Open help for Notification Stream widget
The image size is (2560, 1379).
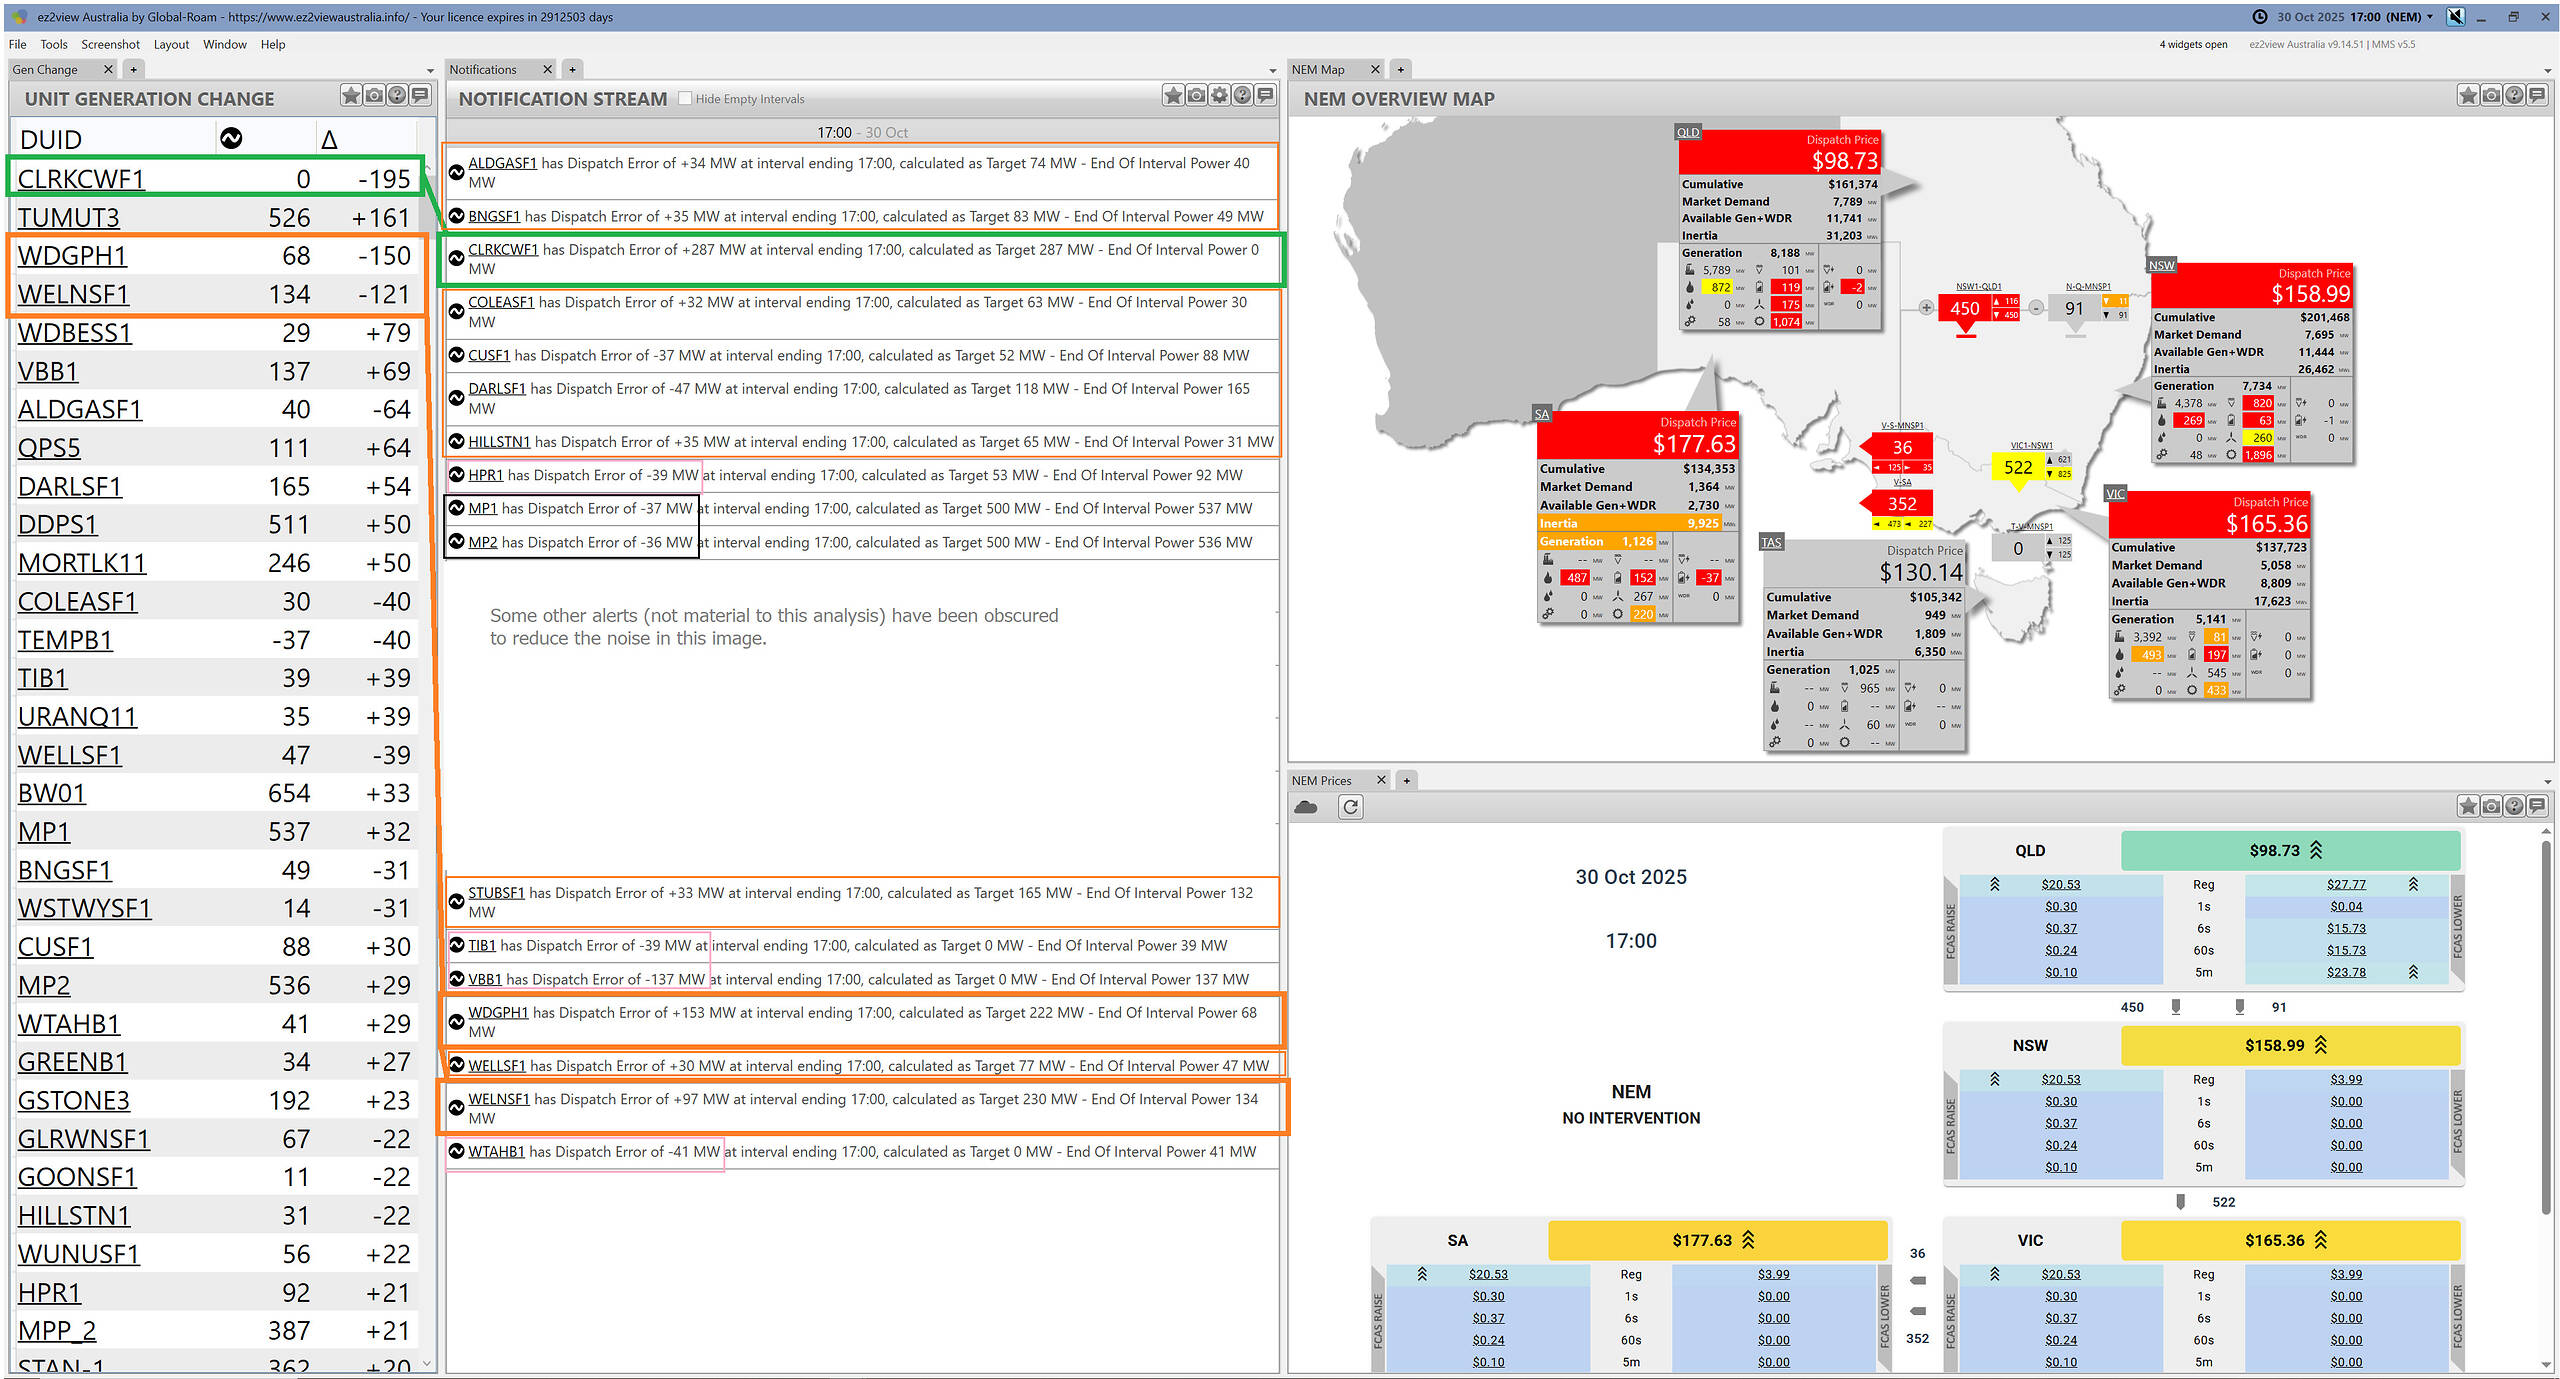click(1242, 95)
